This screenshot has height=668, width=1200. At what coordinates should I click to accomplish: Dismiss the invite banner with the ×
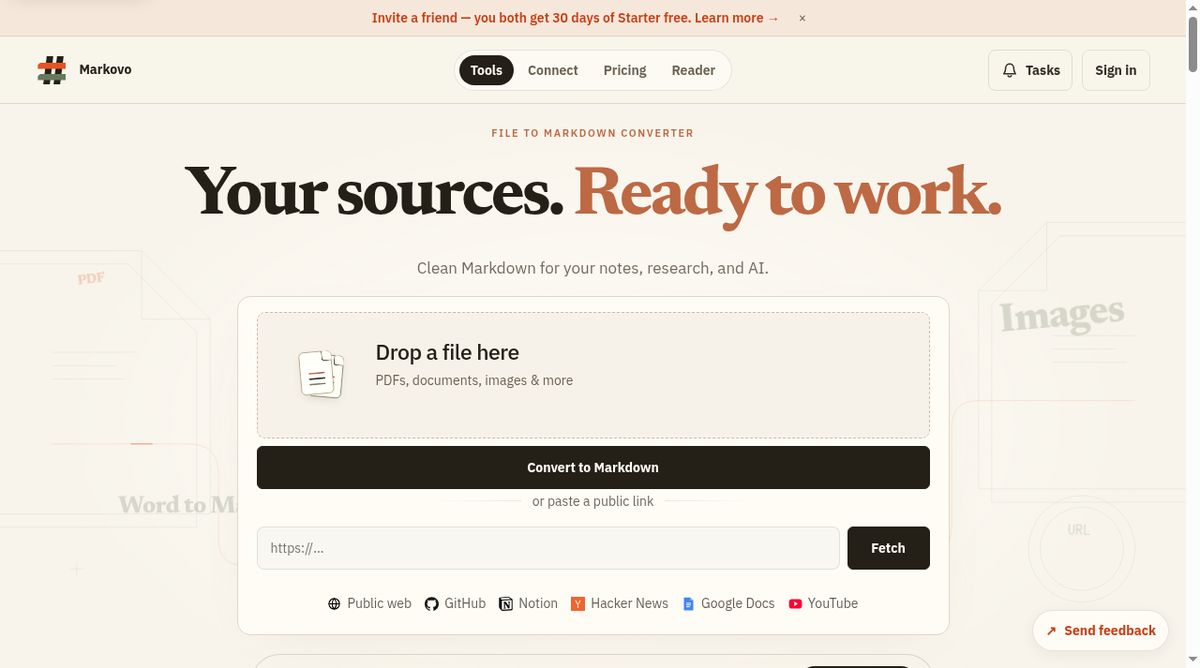pos(802,18)
